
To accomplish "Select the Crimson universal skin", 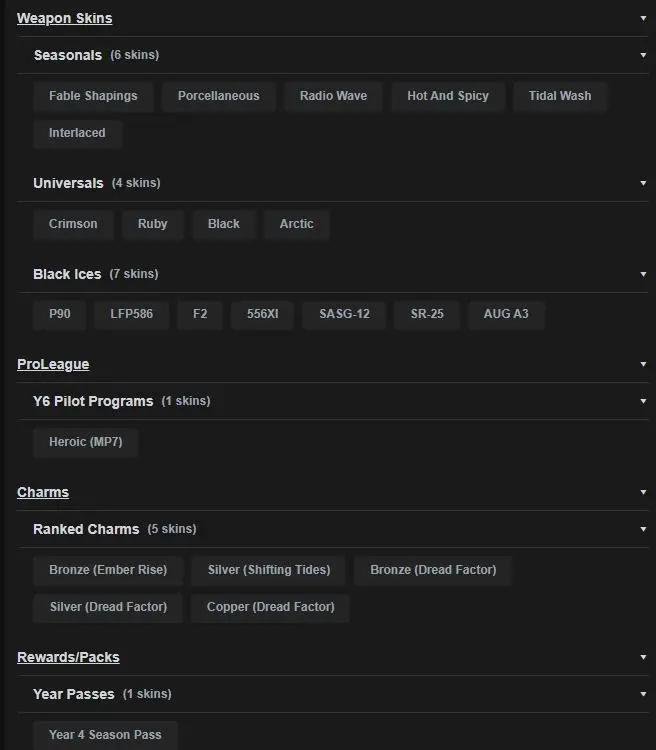I will coord(73,224).
